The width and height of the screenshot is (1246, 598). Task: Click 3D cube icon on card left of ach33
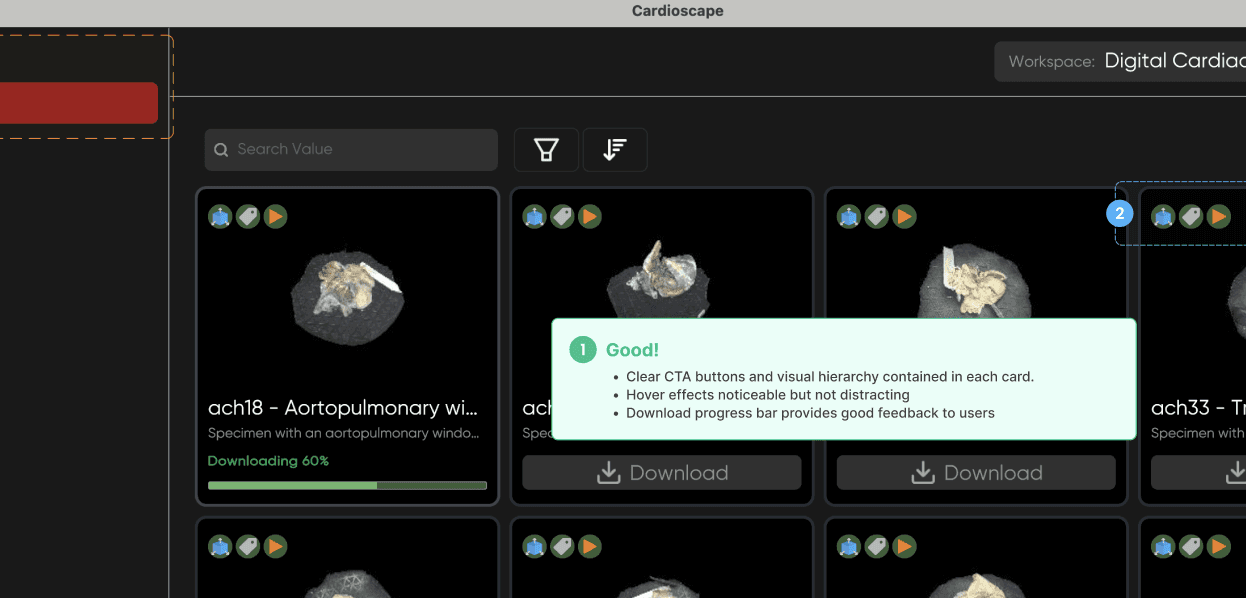pyautogui.click(x=849, y=216)
